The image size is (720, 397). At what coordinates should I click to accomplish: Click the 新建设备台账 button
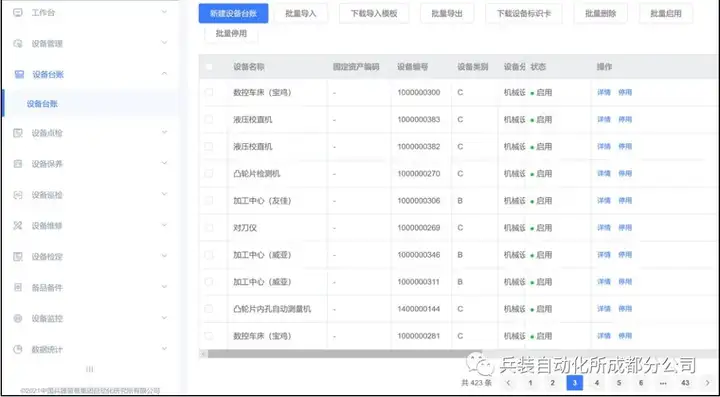[233, 13]
